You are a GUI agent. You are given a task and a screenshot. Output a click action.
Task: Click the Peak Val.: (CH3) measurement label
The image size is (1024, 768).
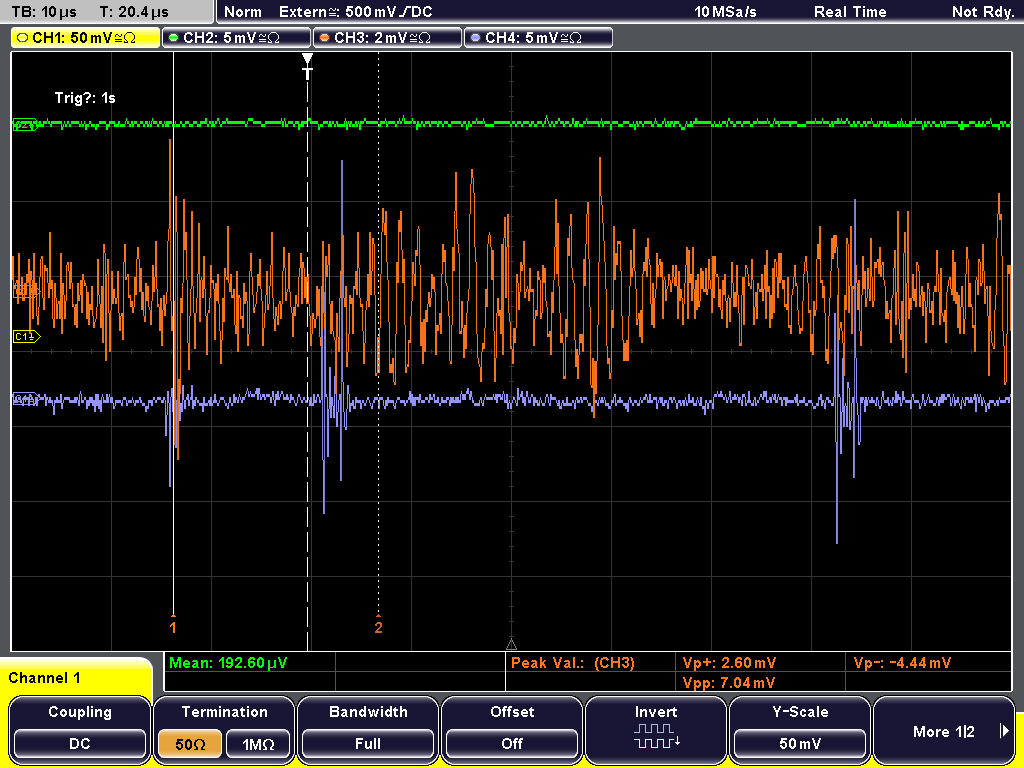573,663
